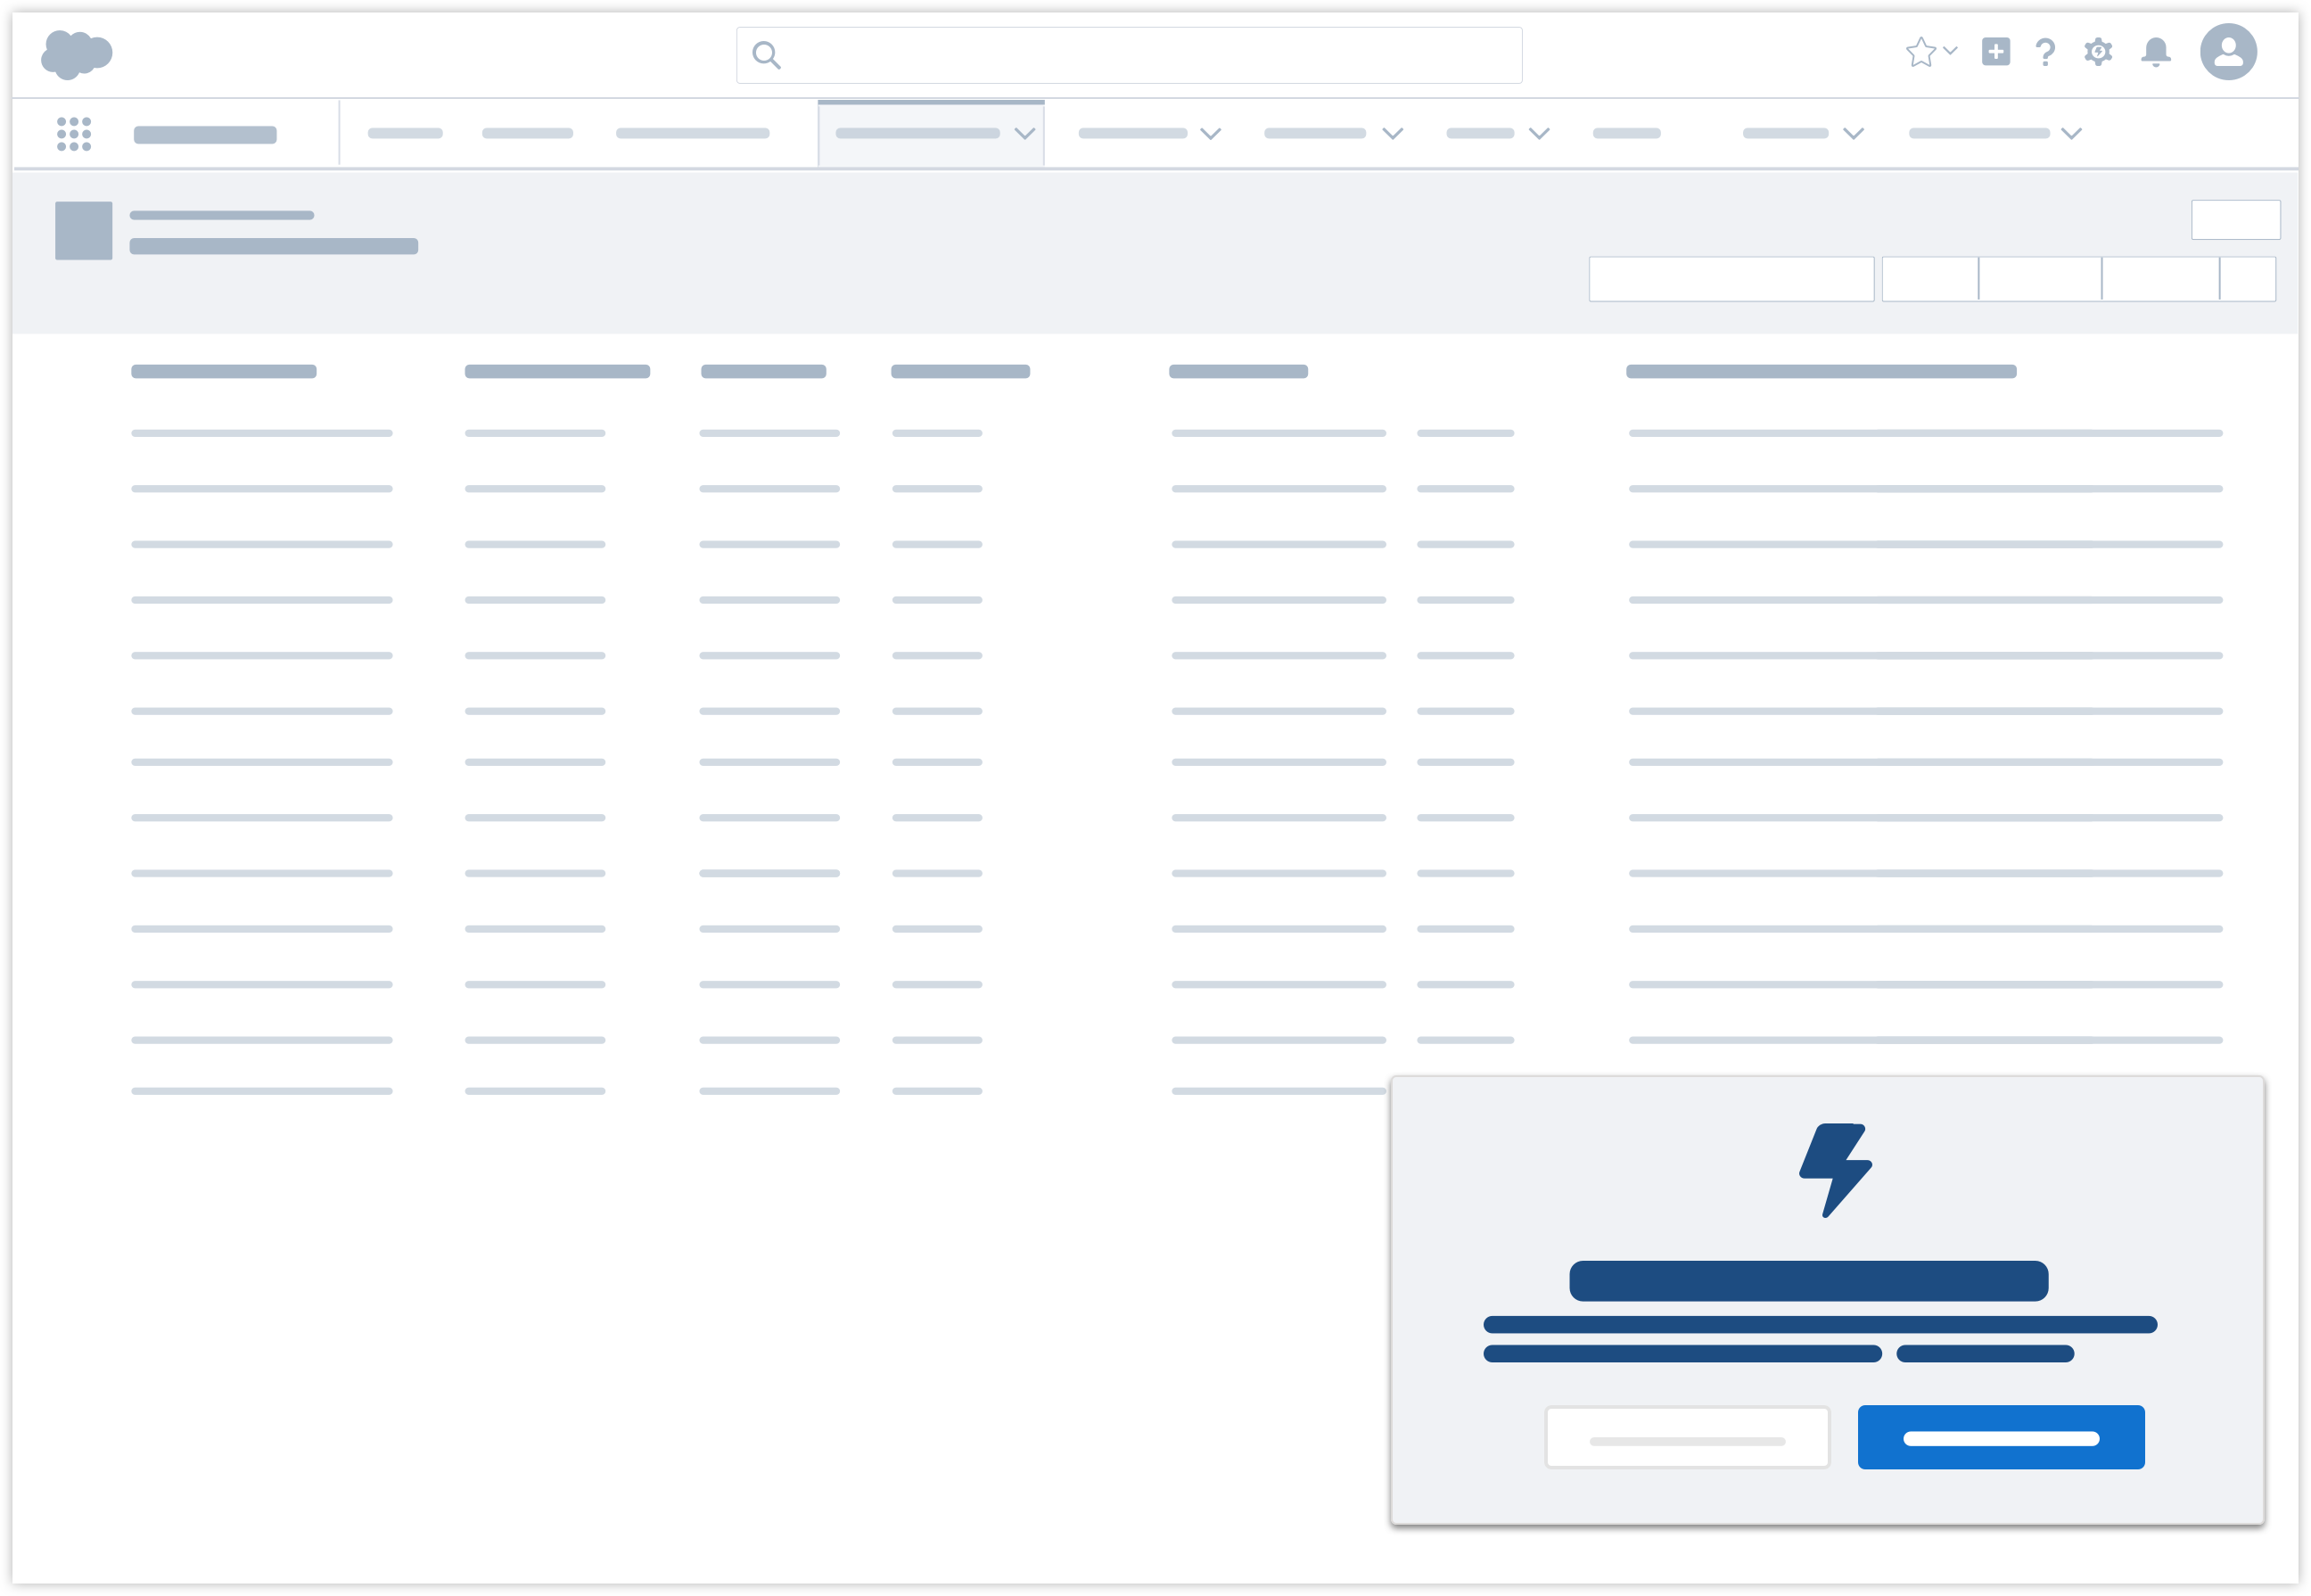The height and width of the screenshot is (1596, 2311).
Task: Click the list view object square icon
Action: coord(84,231)
